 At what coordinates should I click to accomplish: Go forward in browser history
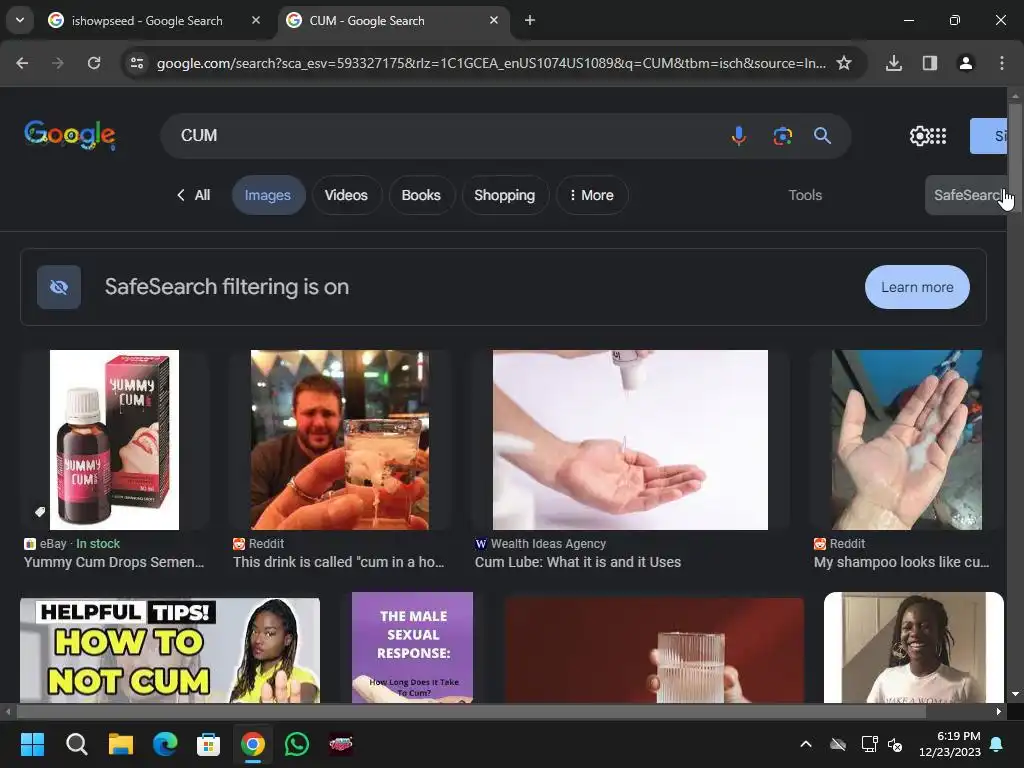[x=58, y=63]
